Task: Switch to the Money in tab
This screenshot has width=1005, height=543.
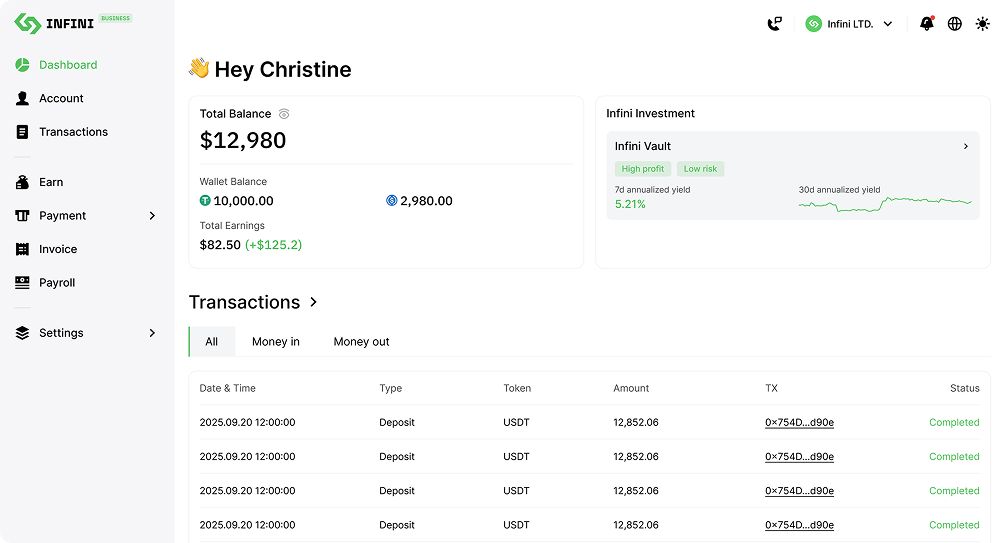Action: coord(275,342)
